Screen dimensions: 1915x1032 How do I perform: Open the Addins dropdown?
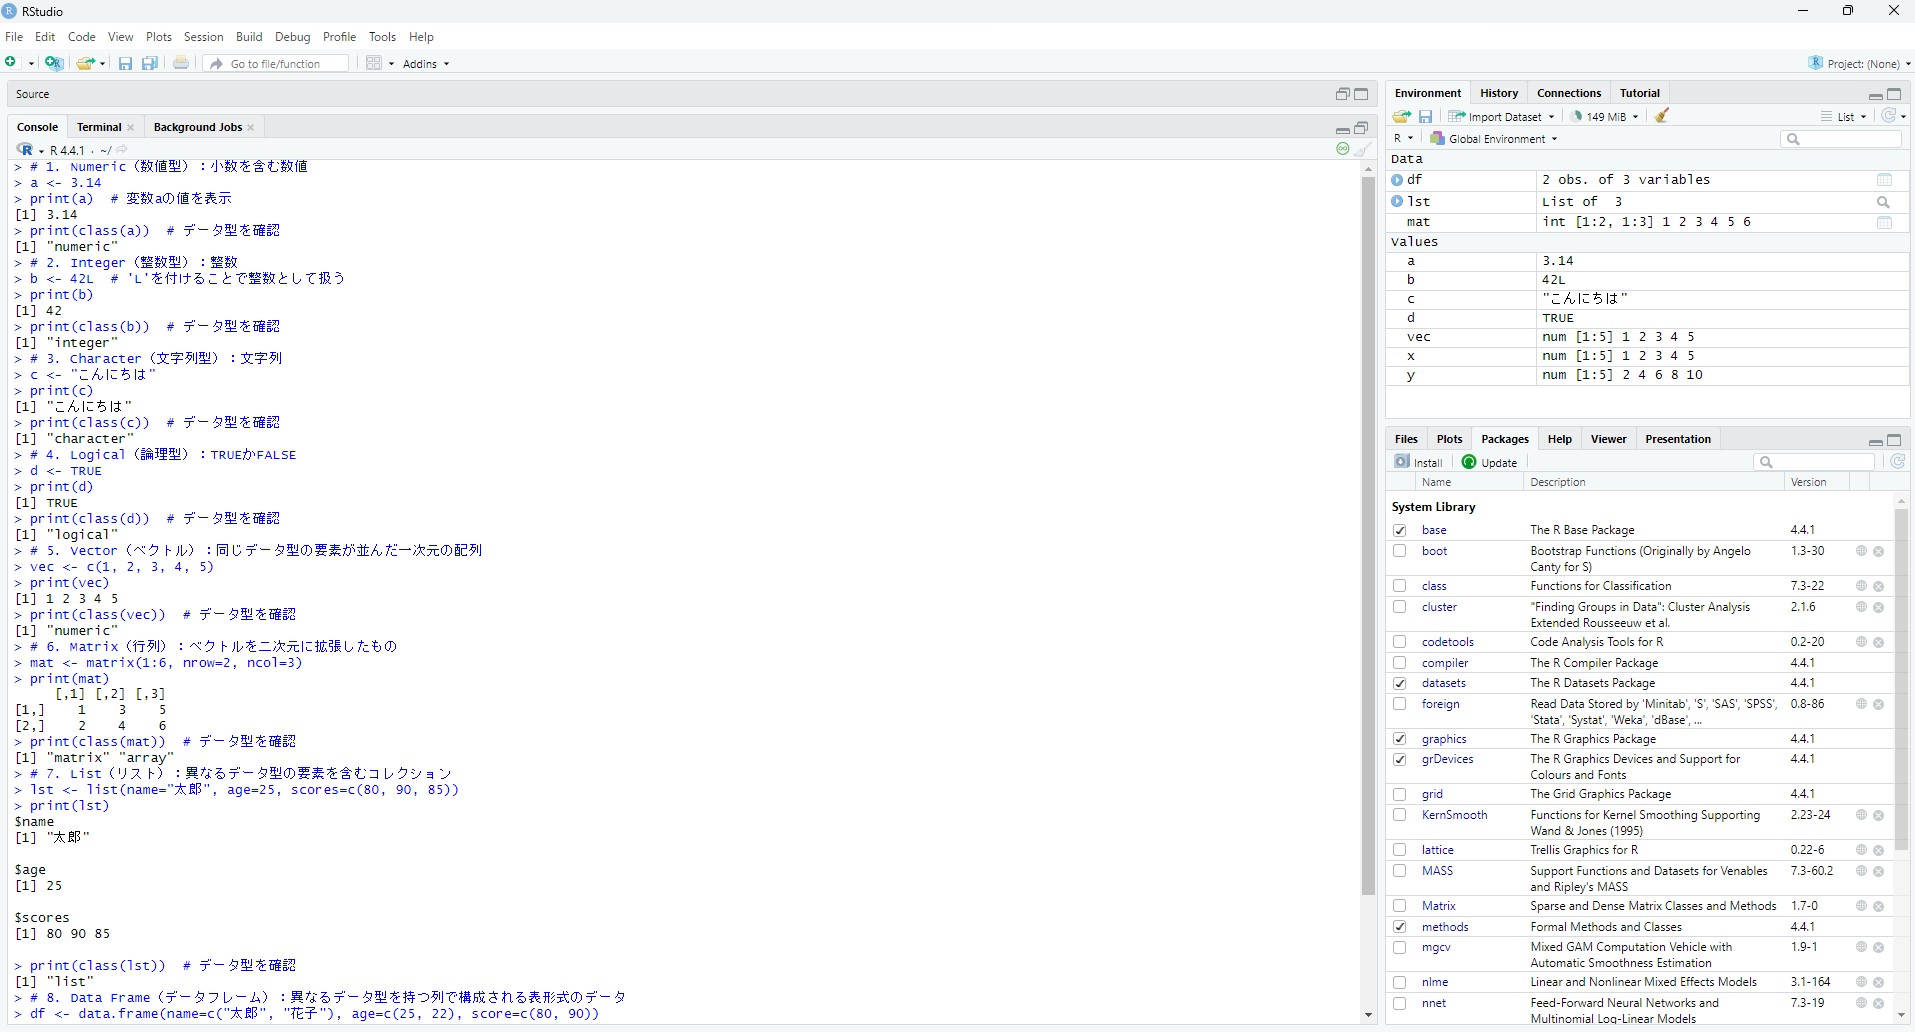pyautogui.click(x=426, y=63)
